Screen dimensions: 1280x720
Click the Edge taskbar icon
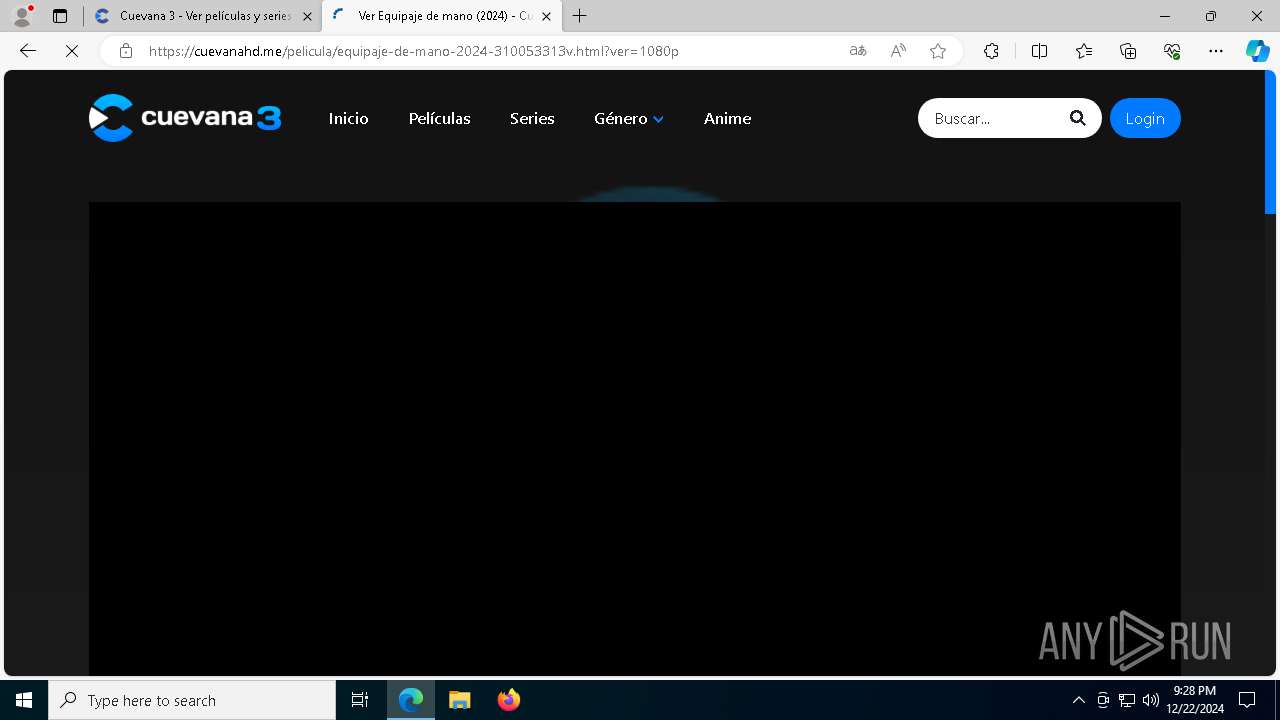411,700
